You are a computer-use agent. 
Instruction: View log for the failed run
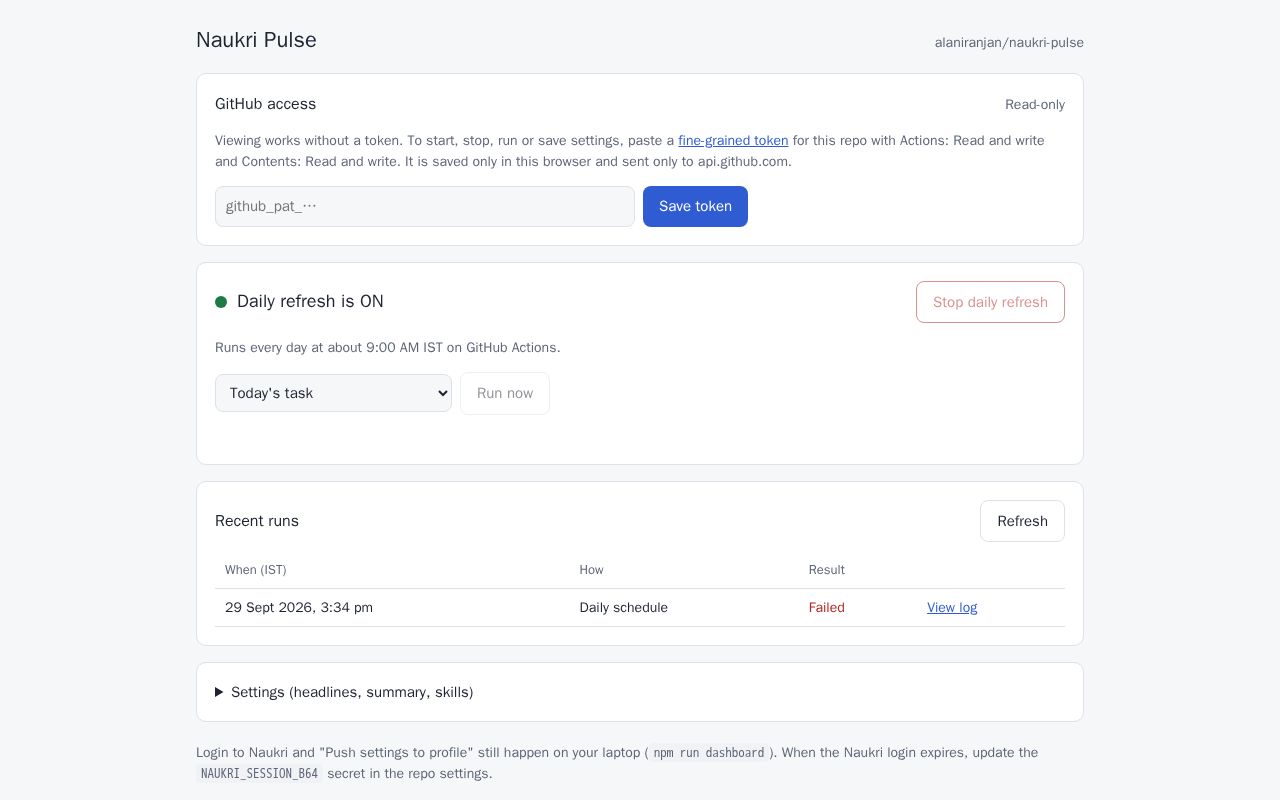point(952,607)
